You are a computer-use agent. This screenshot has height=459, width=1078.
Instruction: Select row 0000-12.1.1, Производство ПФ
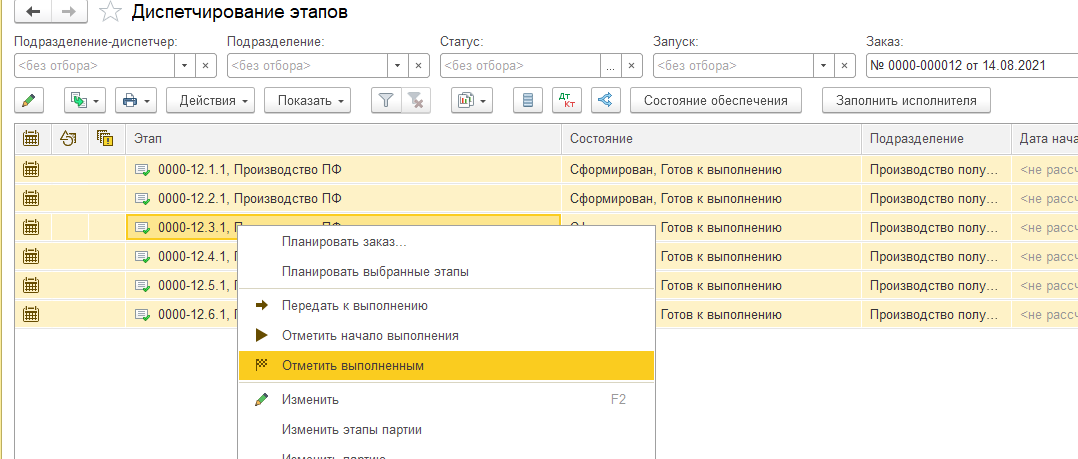[343, 169]
